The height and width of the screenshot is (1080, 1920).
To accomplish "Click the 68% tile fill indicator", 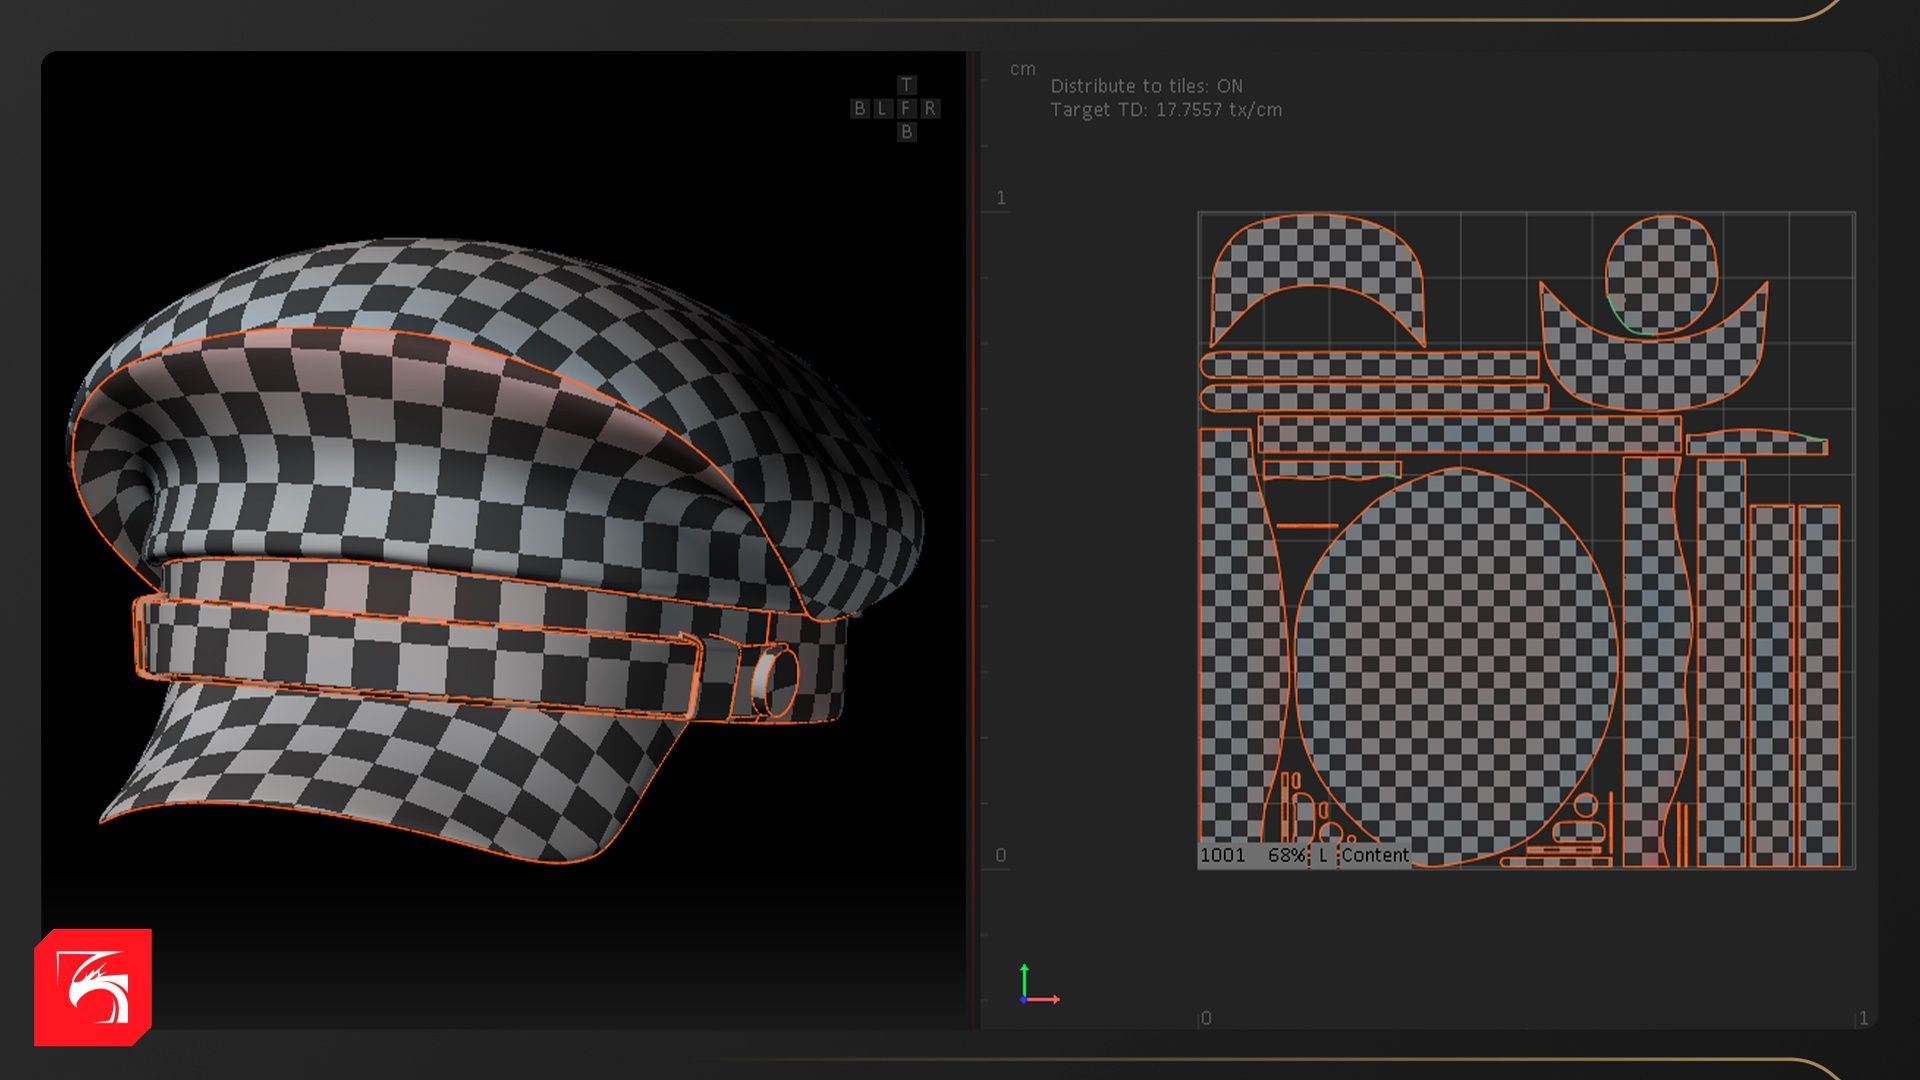I will [x=1286, y=855].
